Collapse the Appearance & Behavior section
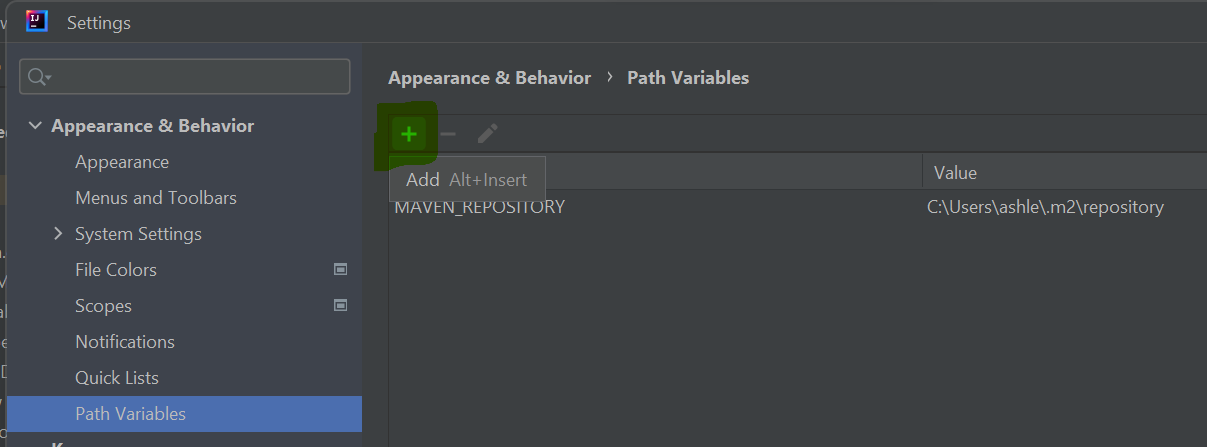This screenshot has width=1207, height=447. click(36, 126)
